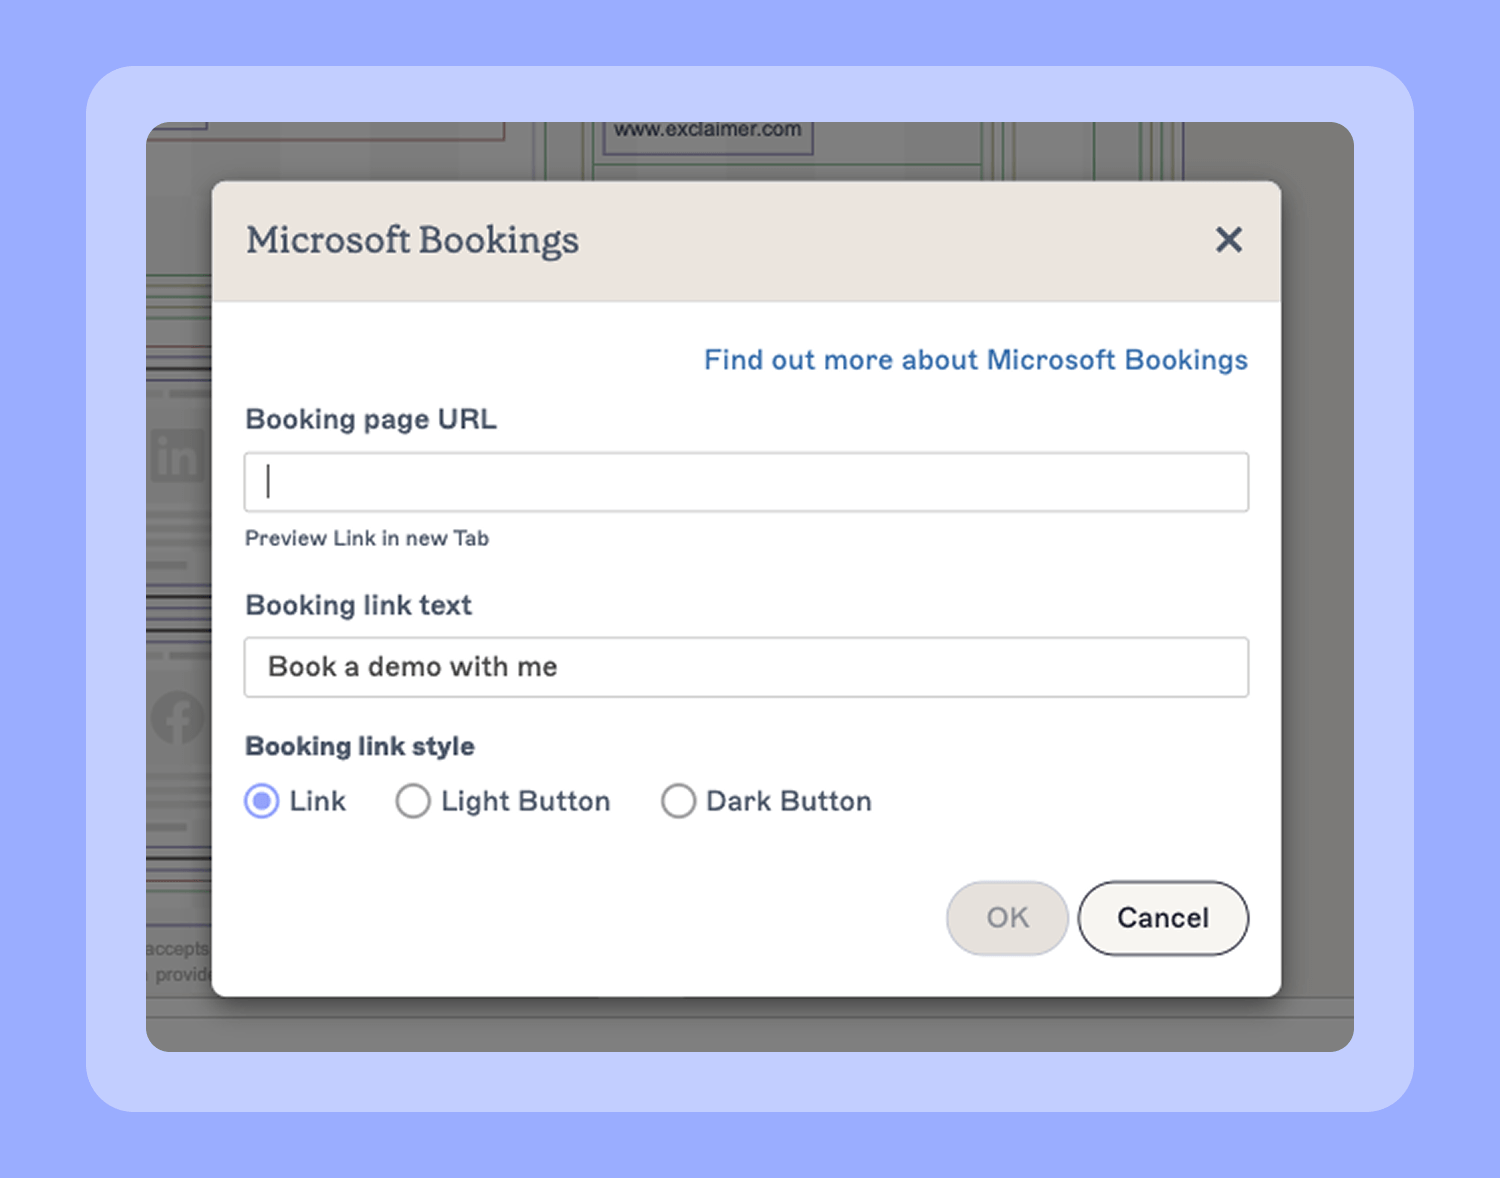
Task: Click the 'Light Button' option label text
Action: coord(525,801)
